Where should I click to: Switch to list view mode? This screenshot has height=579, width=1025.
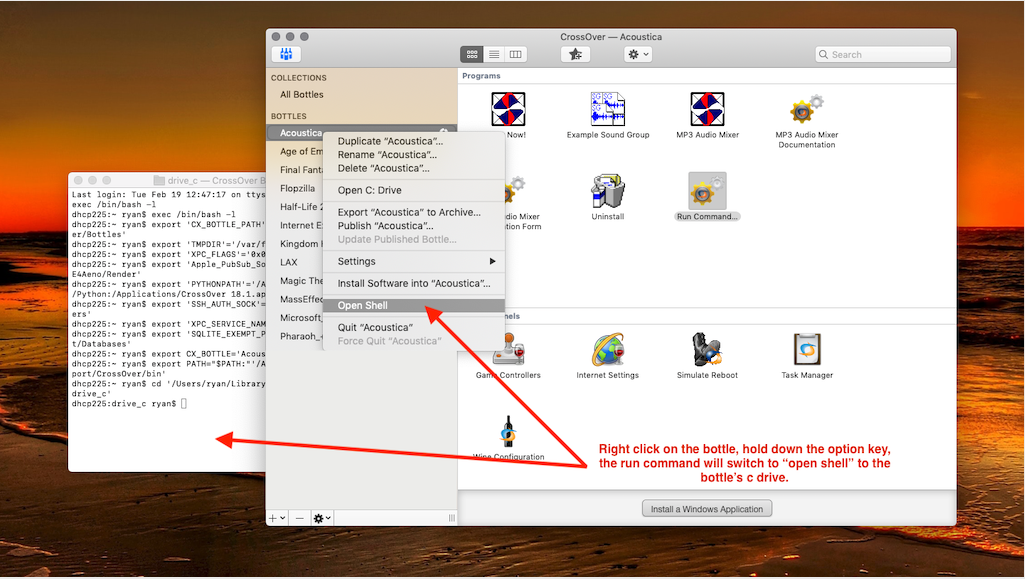click(x=494, y=54)
